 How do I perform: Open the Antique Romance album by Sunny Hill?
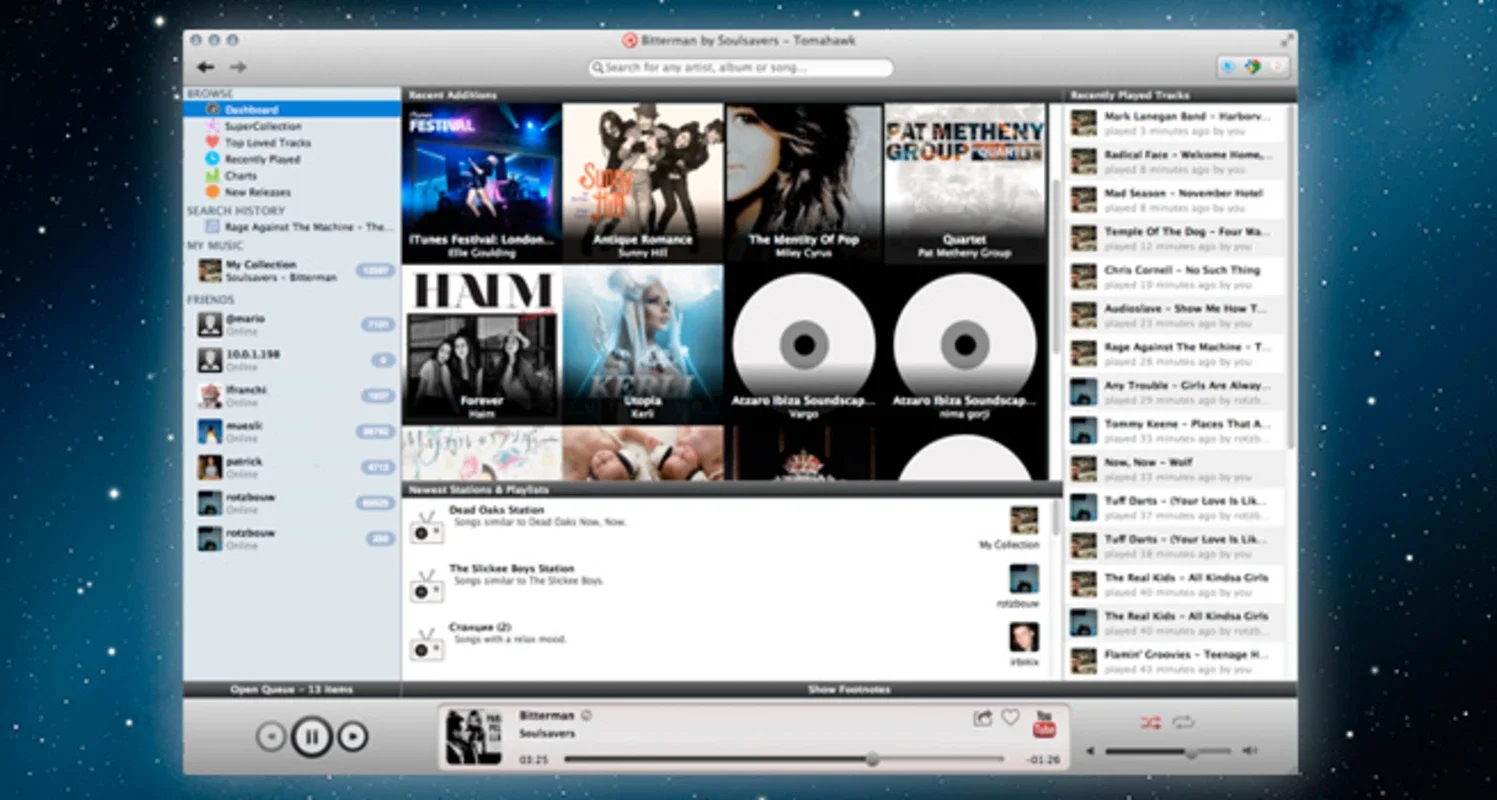pyautogui.click(x=643, y=183)
